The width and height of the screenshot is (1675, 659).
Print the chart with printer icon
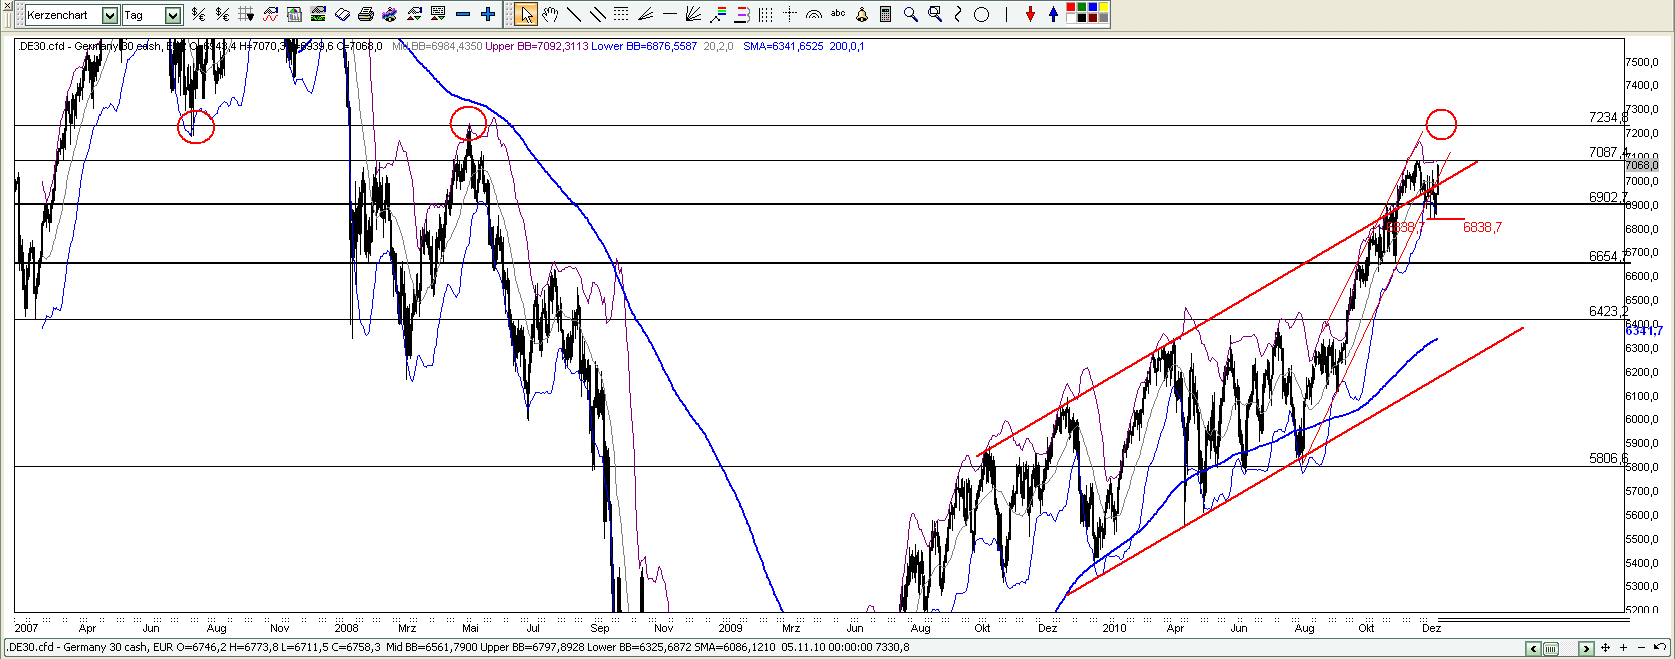(365, 14)
